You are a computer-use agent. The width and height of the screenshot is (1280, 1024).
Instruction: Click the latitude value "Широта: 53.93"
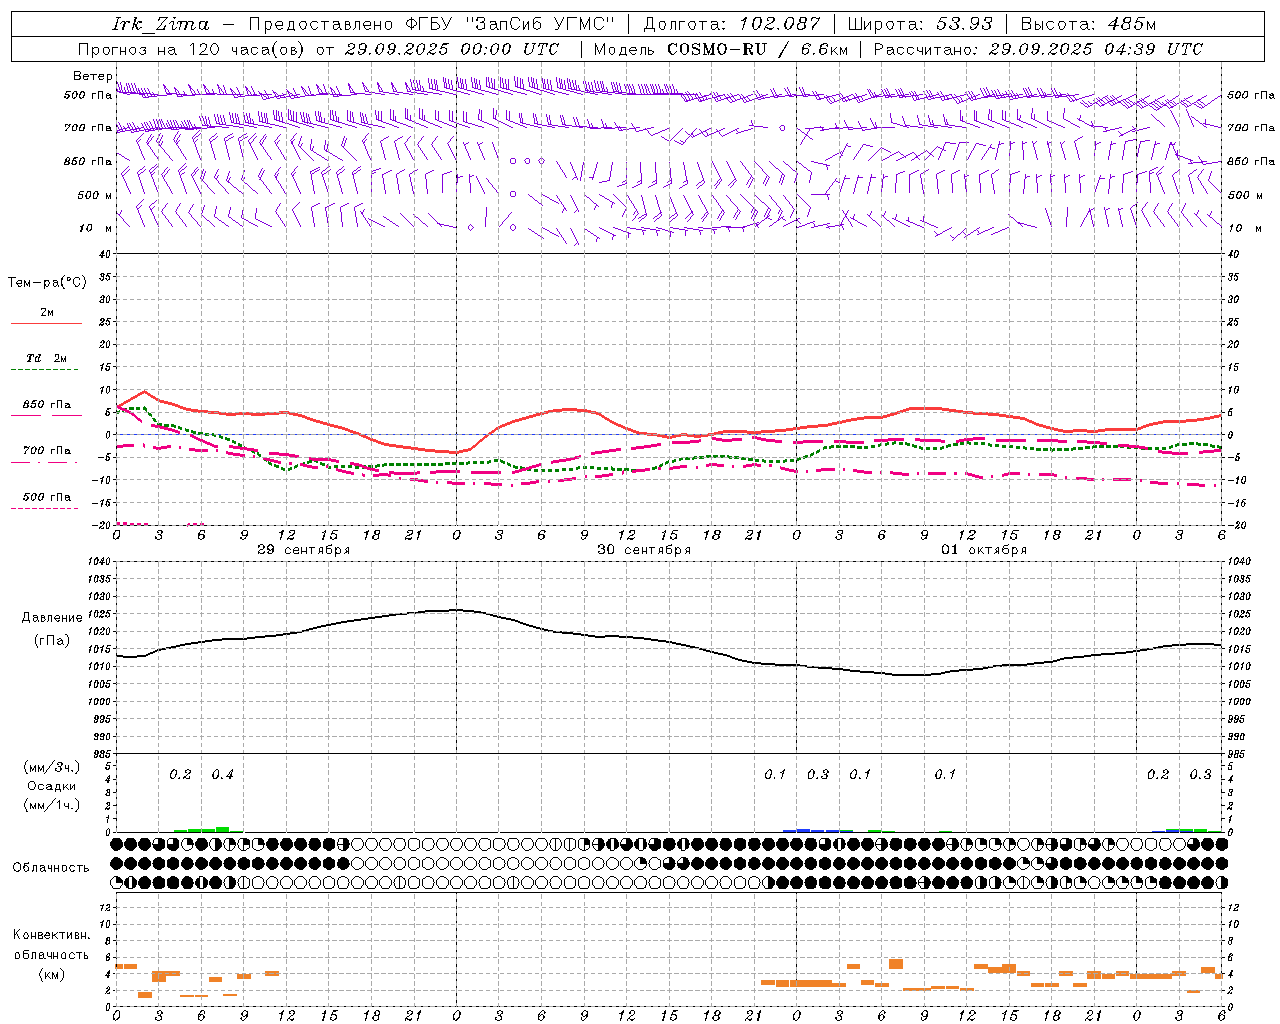[920, 24]
